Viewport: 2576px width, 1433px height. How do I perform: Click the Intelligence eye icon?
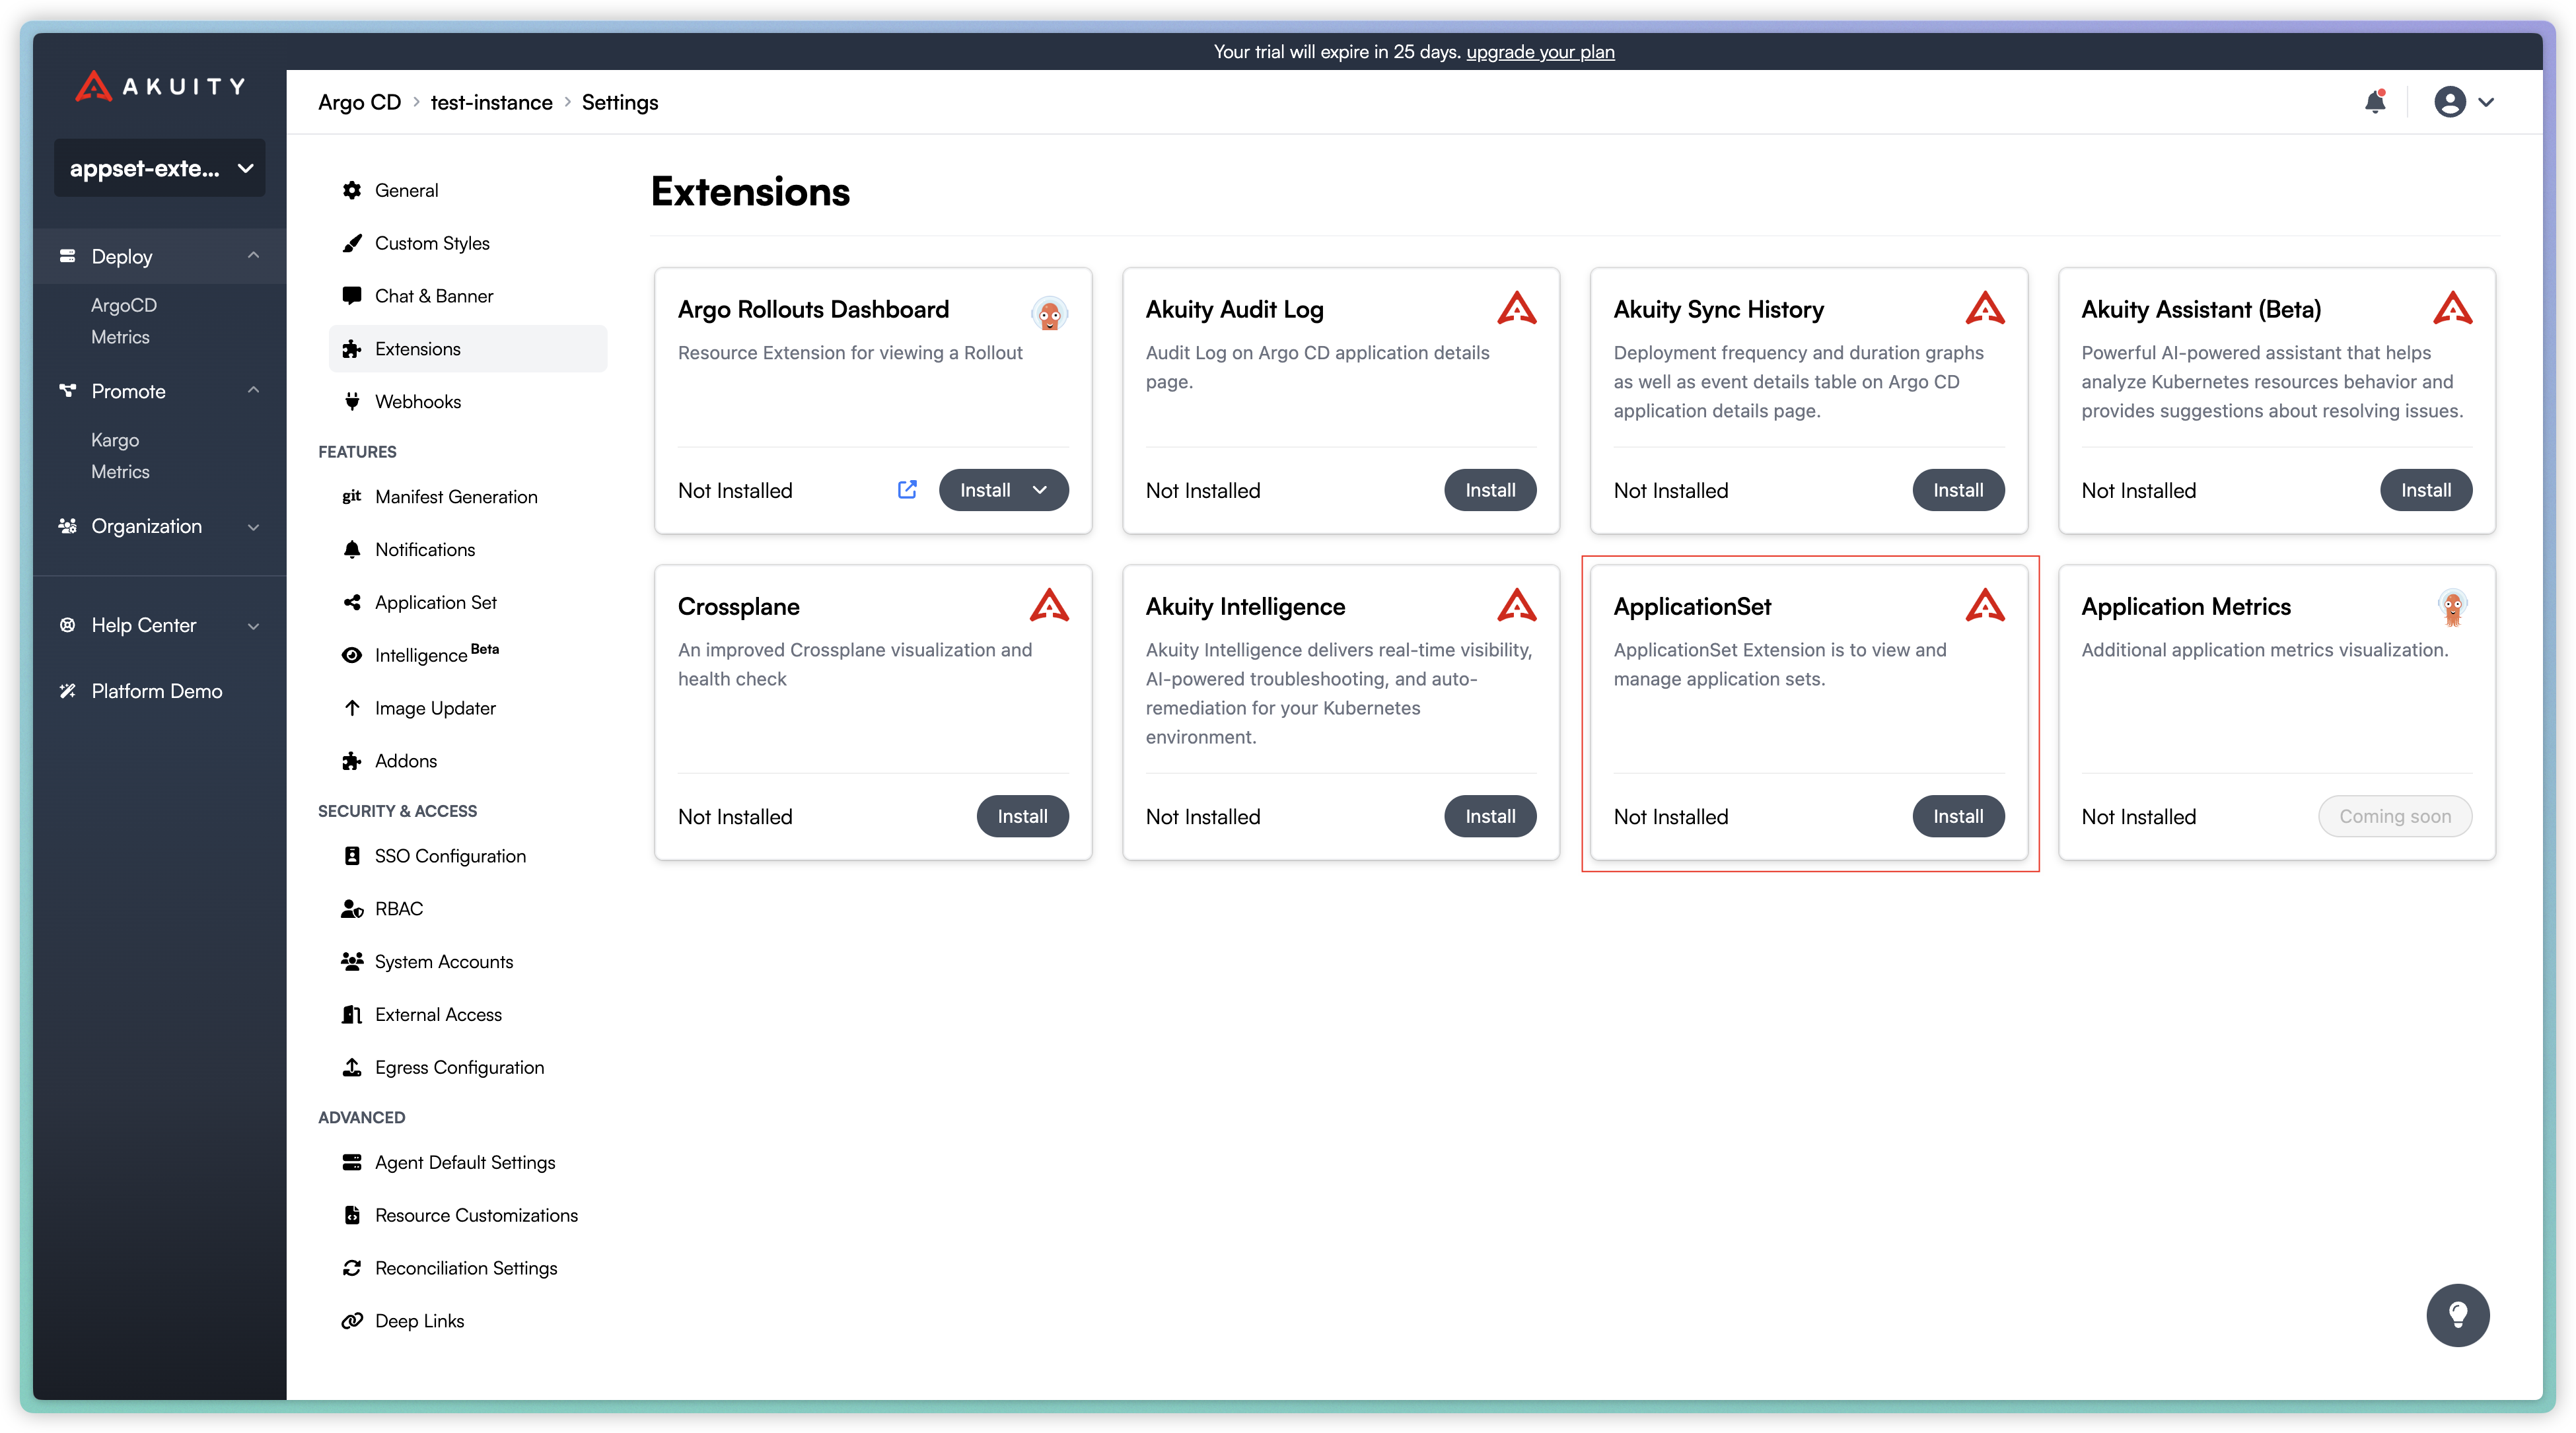[x=352, y=656]
